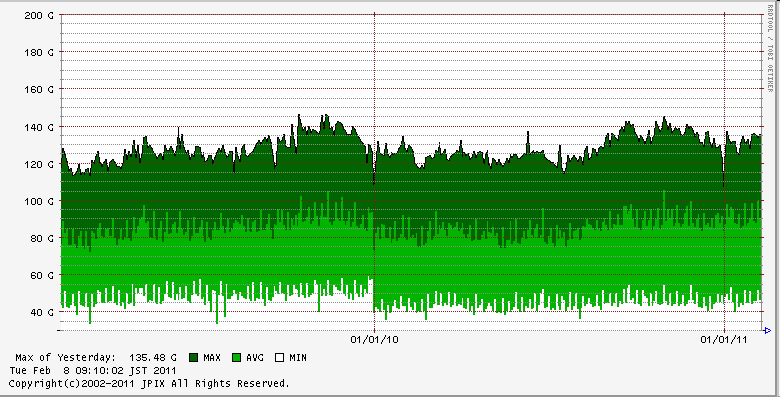The height and width of the screenshot is (397, 780).
Task: Click the 60 G axis label
Action: click(43, 275)
